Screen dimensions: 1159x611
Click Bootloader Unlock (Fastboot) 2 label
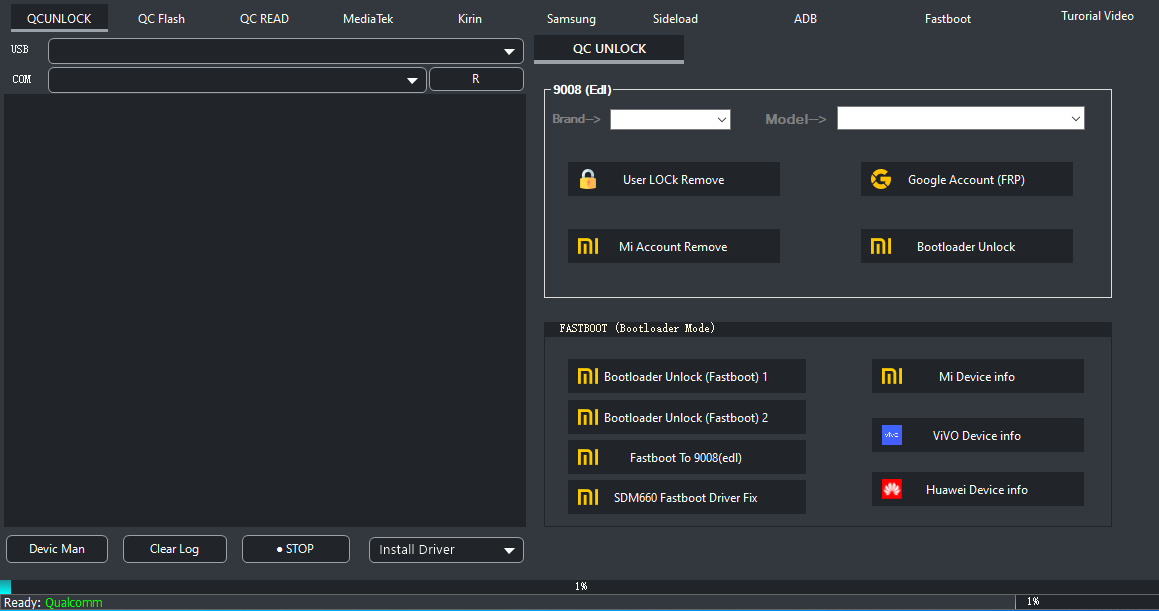tap(685, 417)
